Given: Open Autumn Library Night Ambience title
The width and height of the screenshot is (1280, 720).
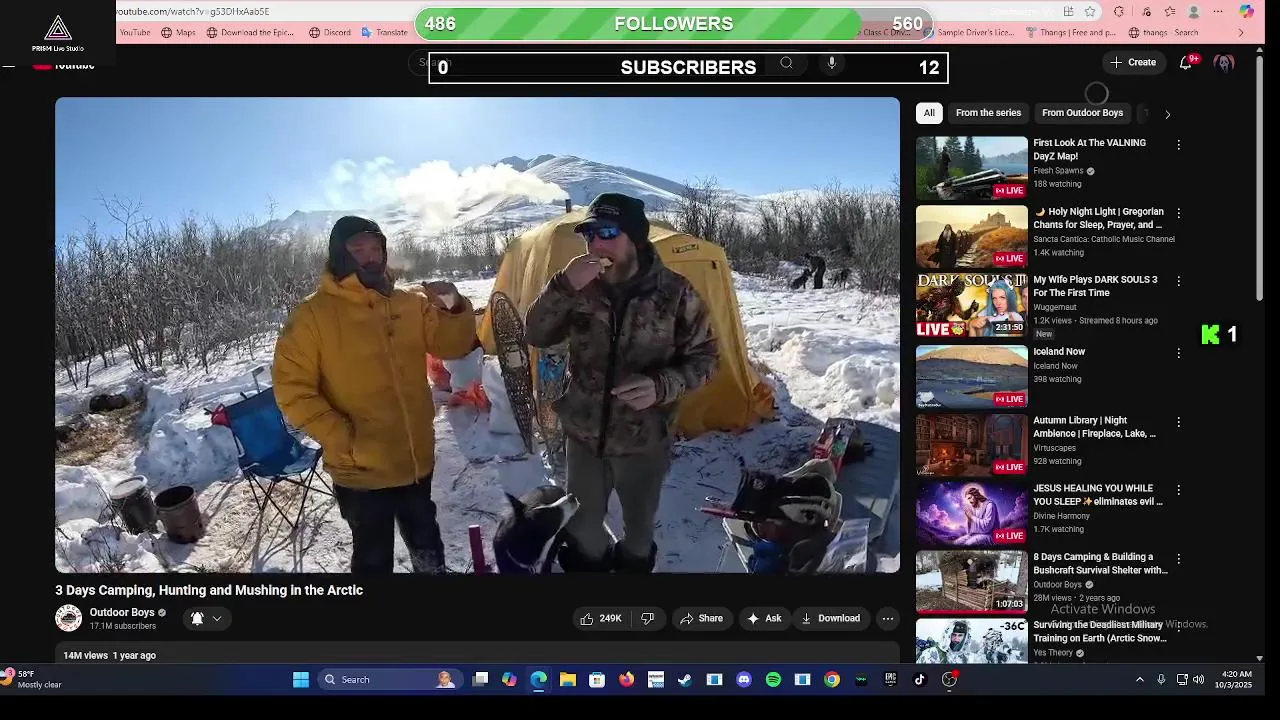Looking at the screenshot, I should tap(1094, 427).
